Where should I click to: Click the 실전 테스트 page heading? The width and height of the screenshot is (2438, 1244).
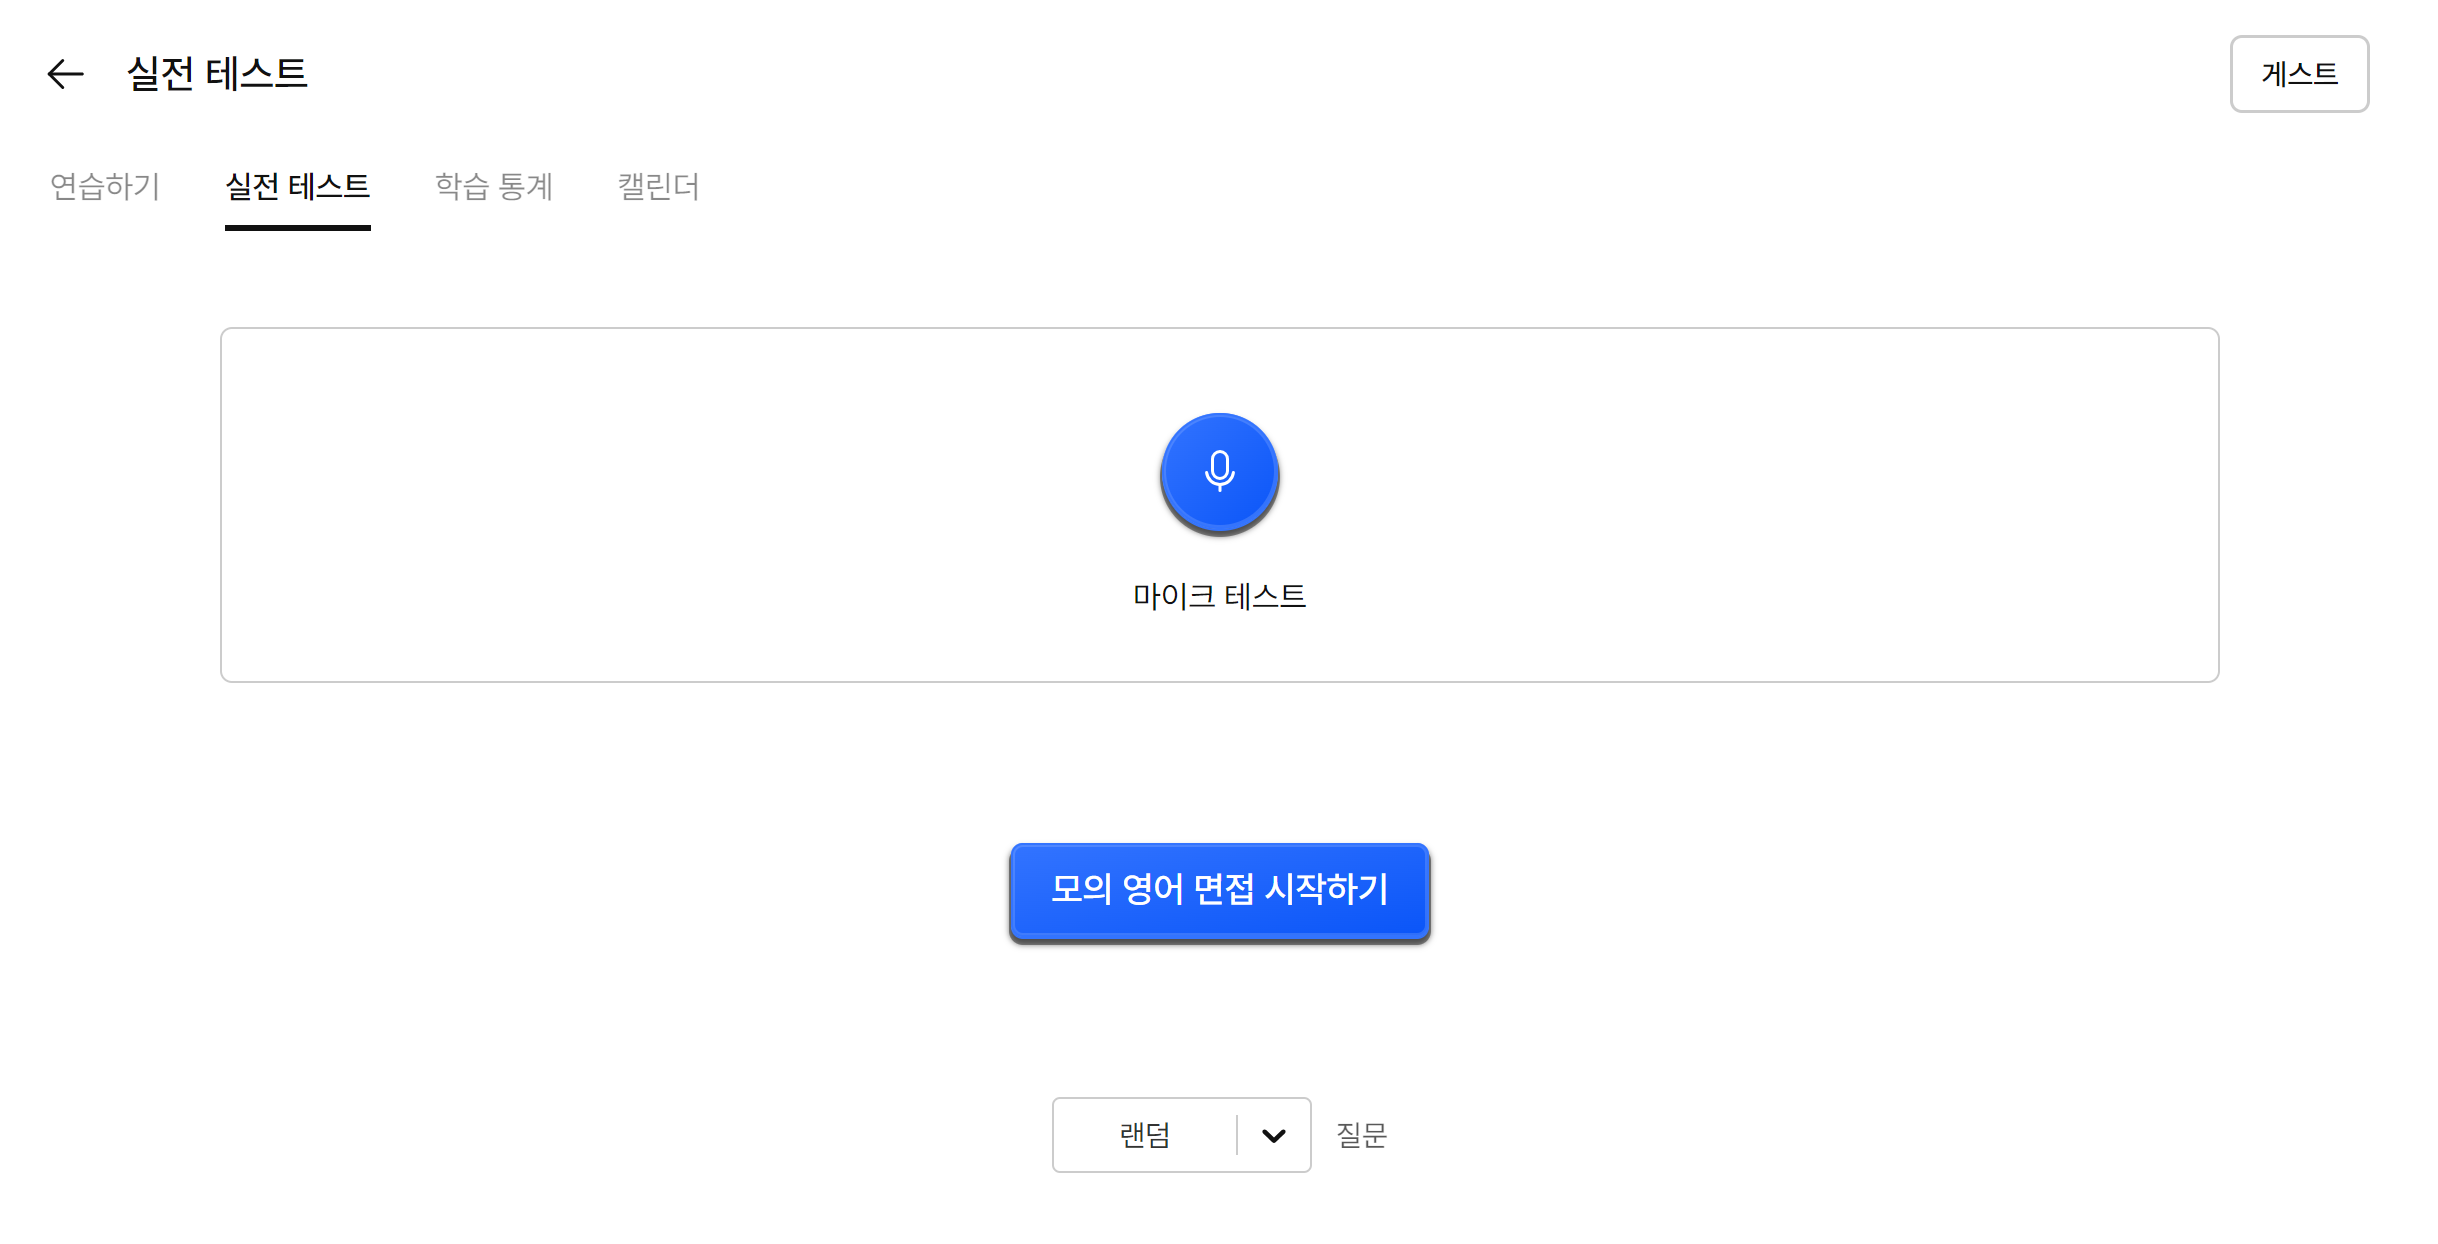(x=217, y=73)
